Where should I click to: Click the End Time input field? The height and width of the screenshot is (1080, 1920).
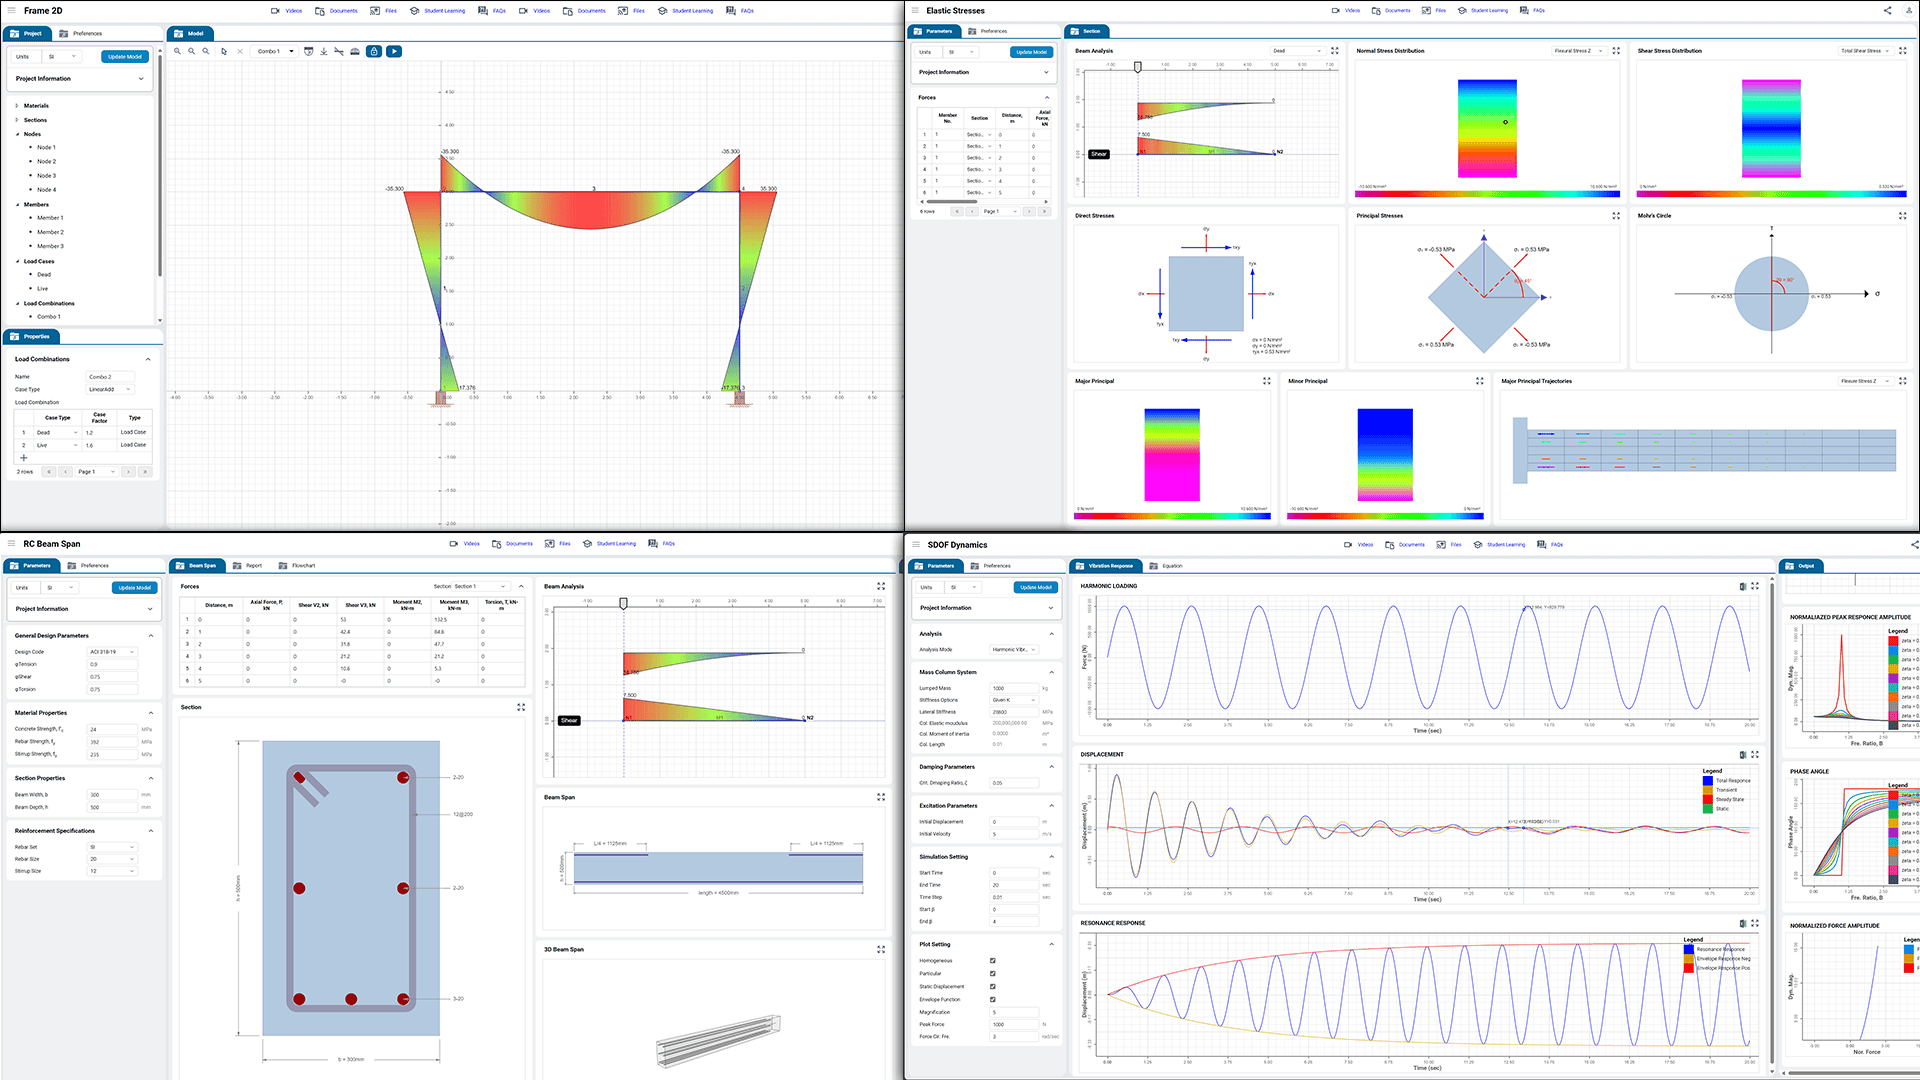click(x=1013, y=885)
